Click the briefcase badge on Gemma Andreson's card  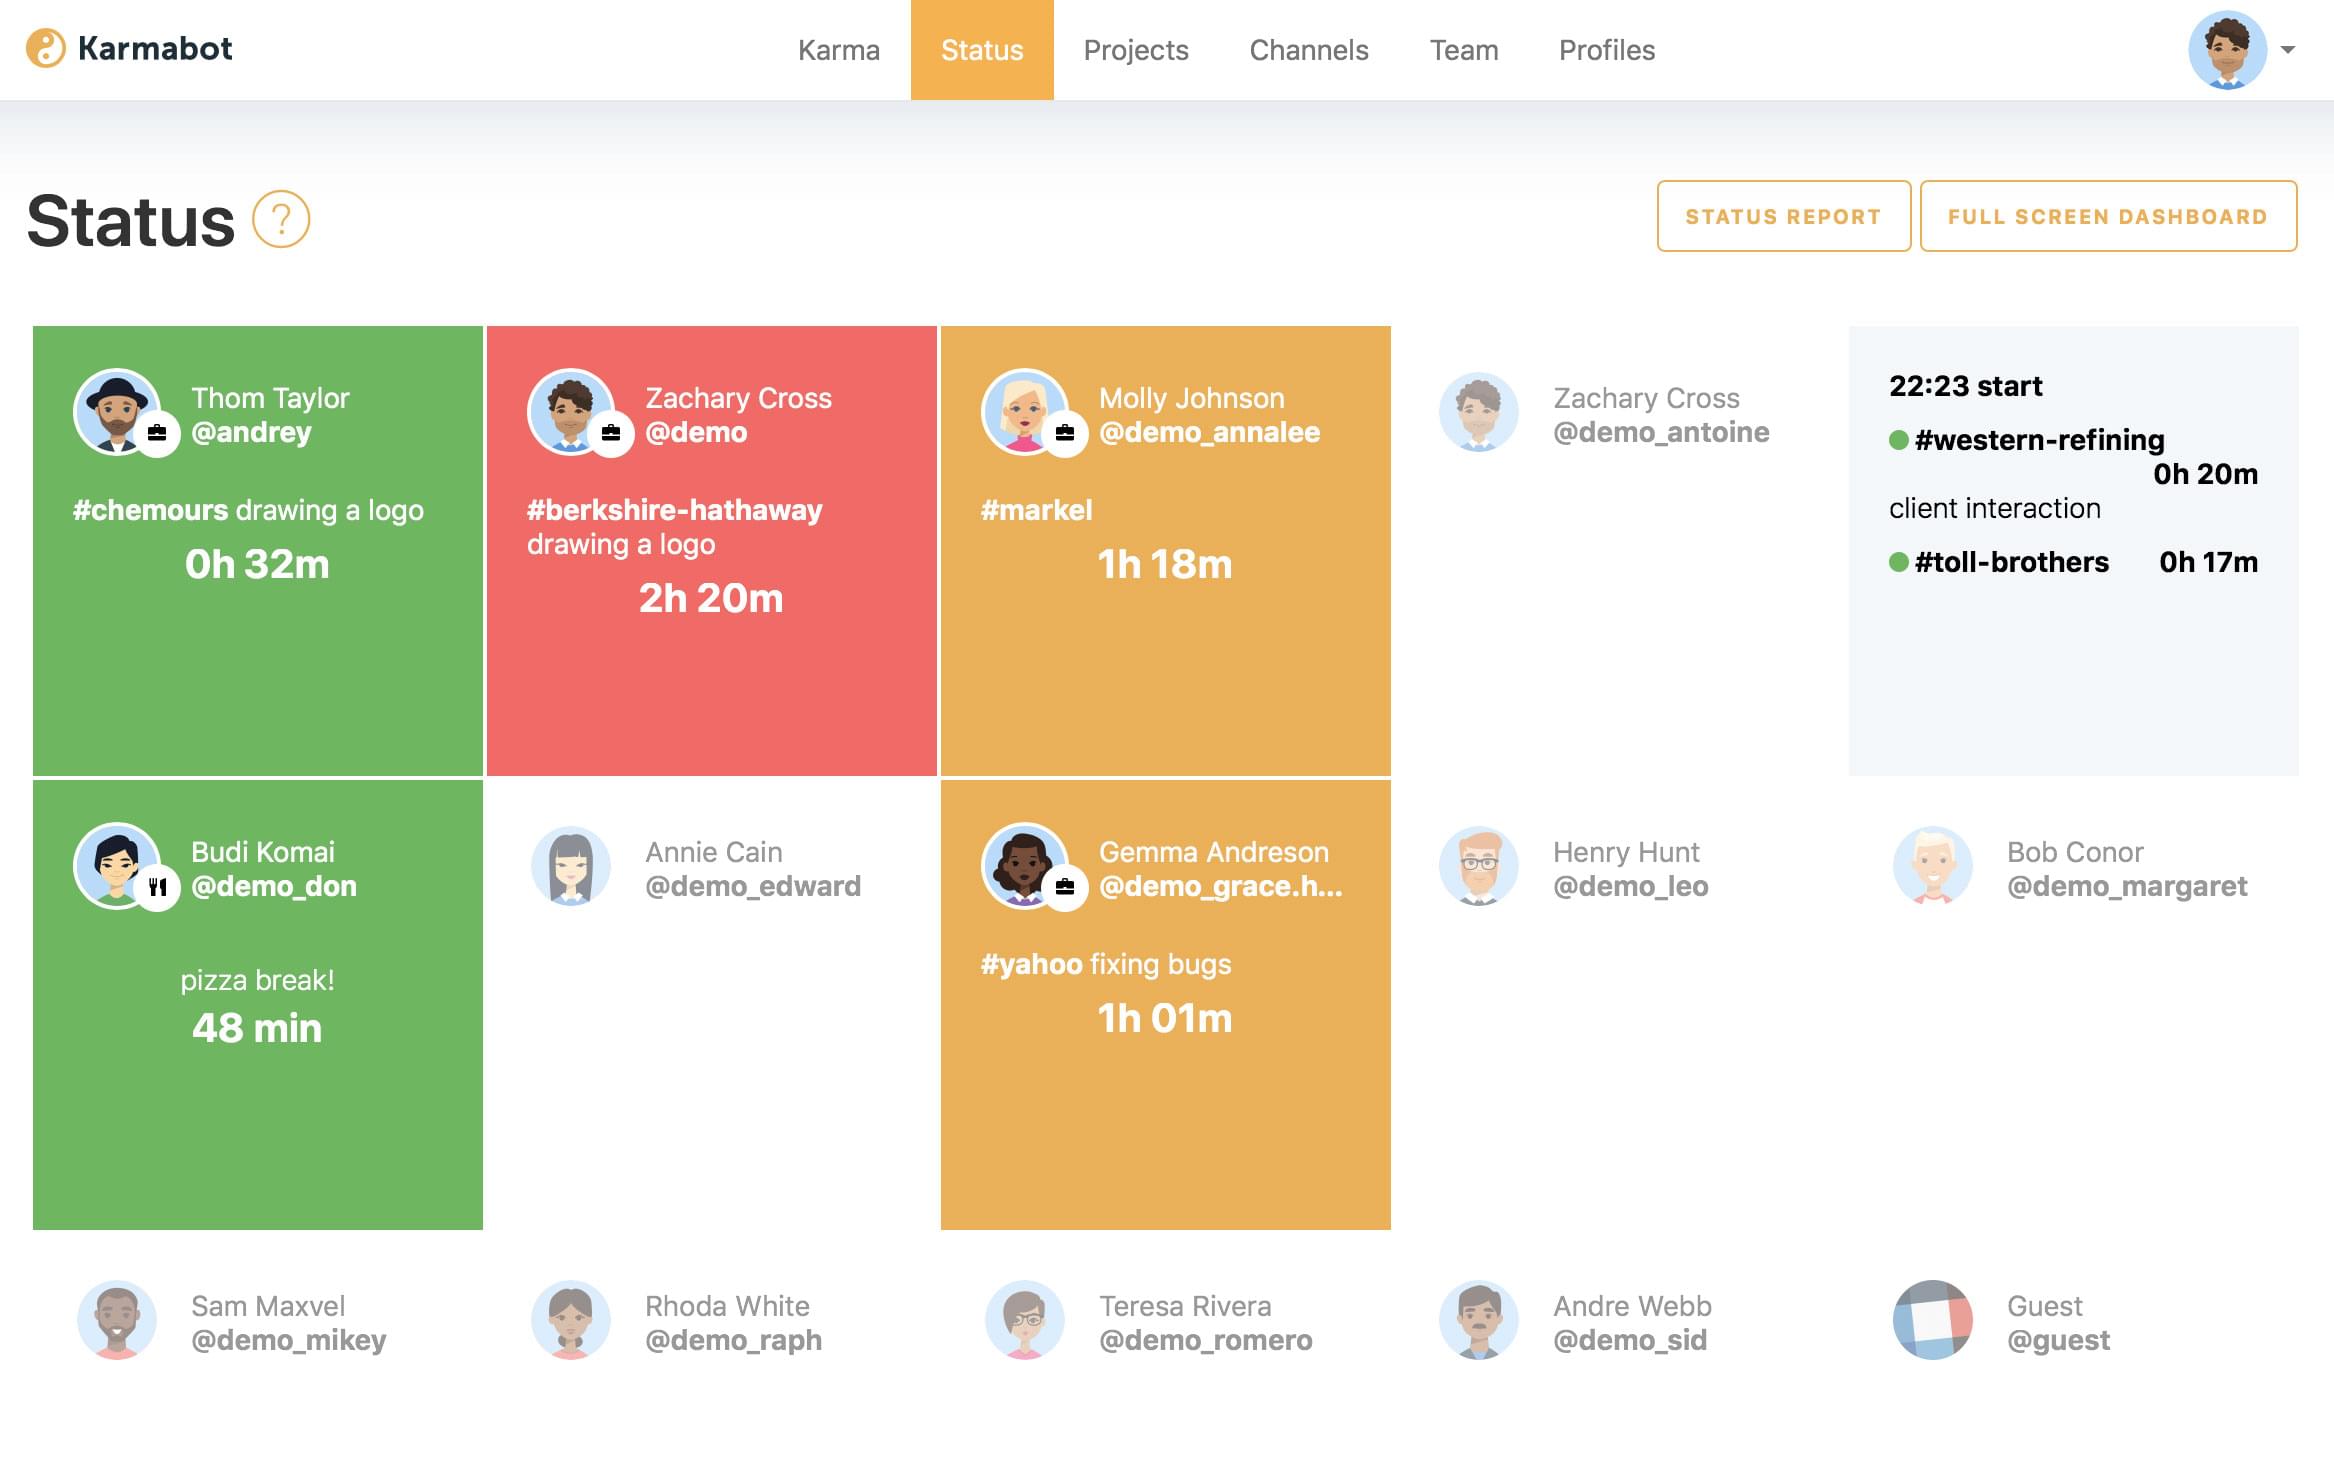pyautogui.click(x=1066, y=888)
